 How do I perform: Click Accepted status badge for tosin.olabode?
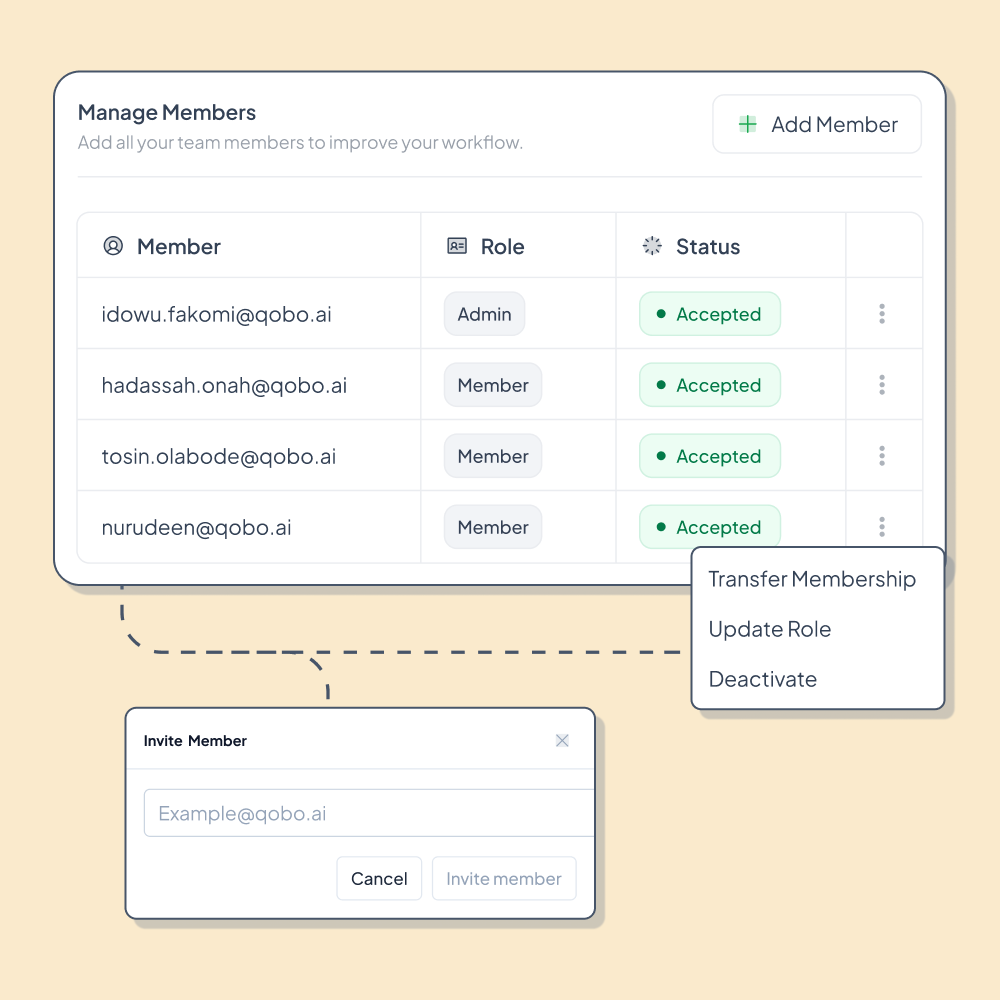[x=710, y=457]
